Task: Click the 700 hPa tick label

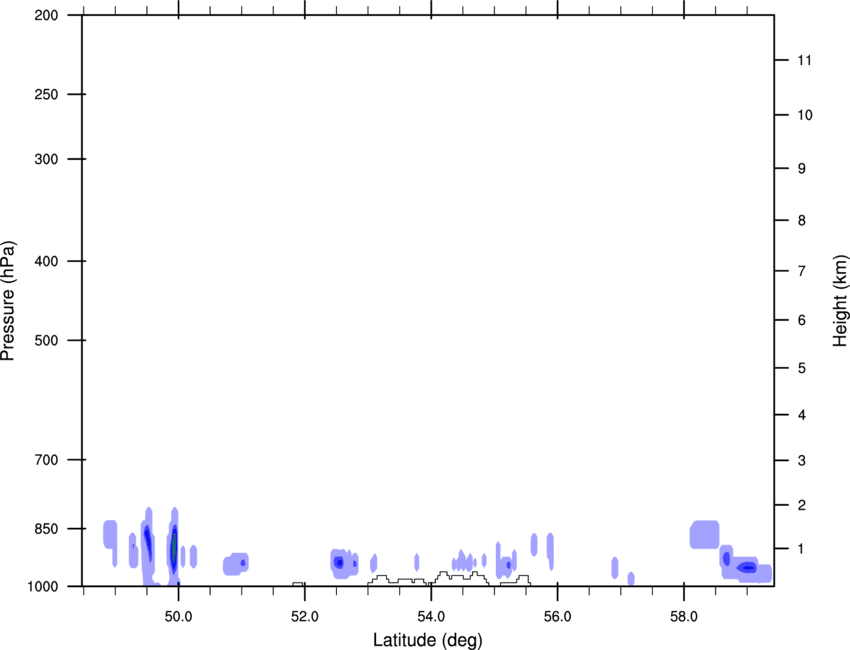Action: pos(46,460)
